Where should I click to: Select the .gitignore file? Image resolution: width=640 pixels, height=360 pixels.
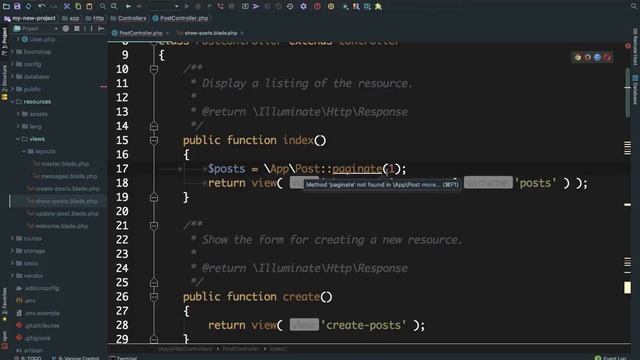click(33, 338)
